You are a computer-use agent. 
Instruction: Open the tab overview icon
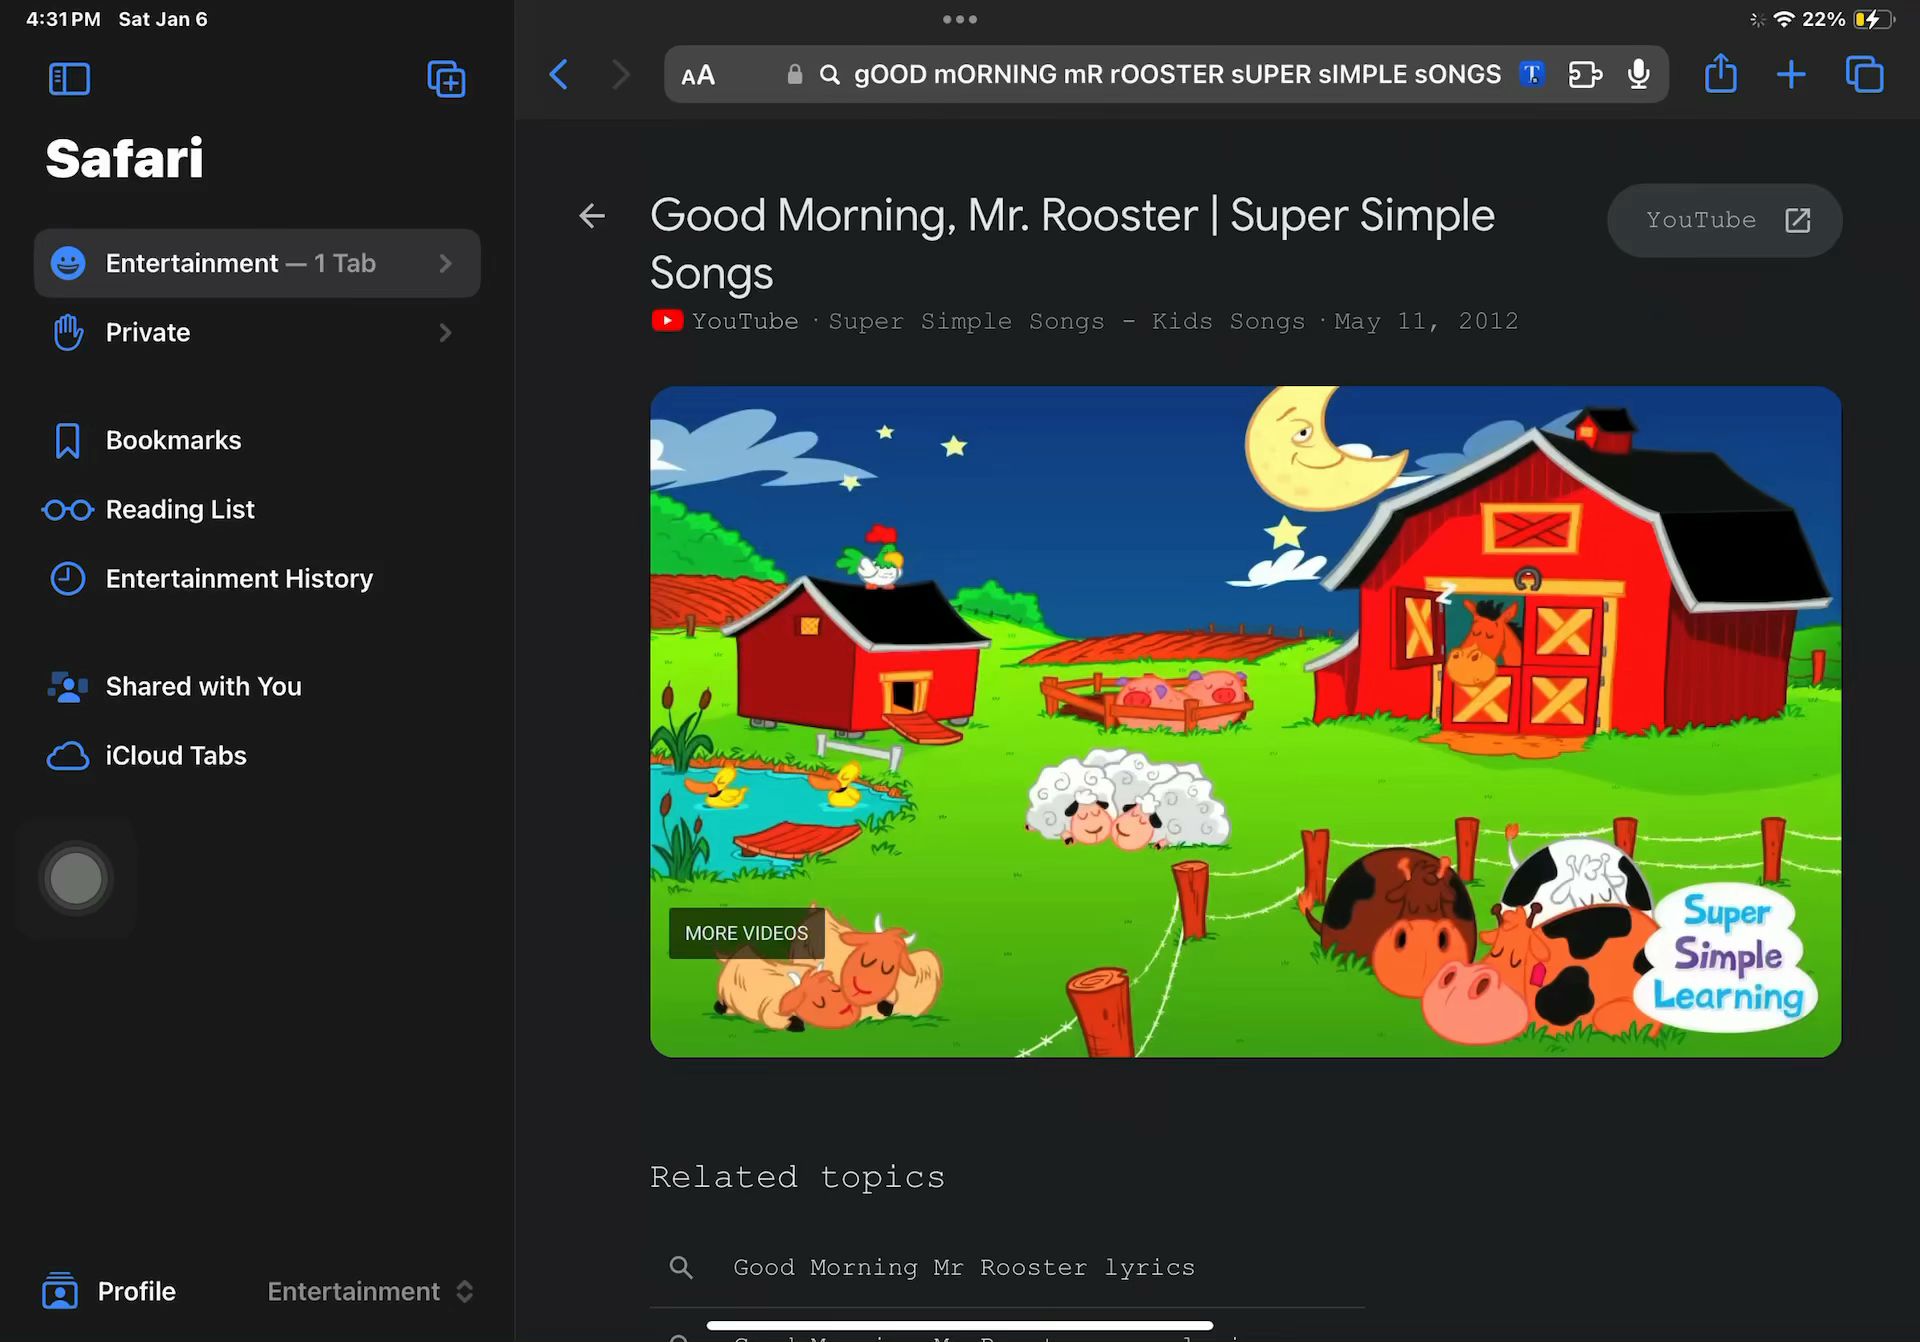[1864, 74]
